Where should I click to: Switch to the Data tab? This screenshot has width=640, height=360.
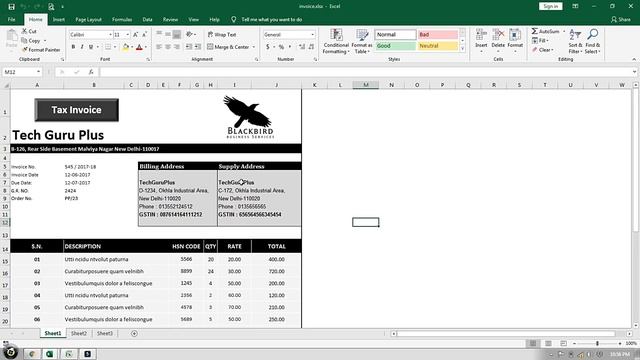click(147, 20)
